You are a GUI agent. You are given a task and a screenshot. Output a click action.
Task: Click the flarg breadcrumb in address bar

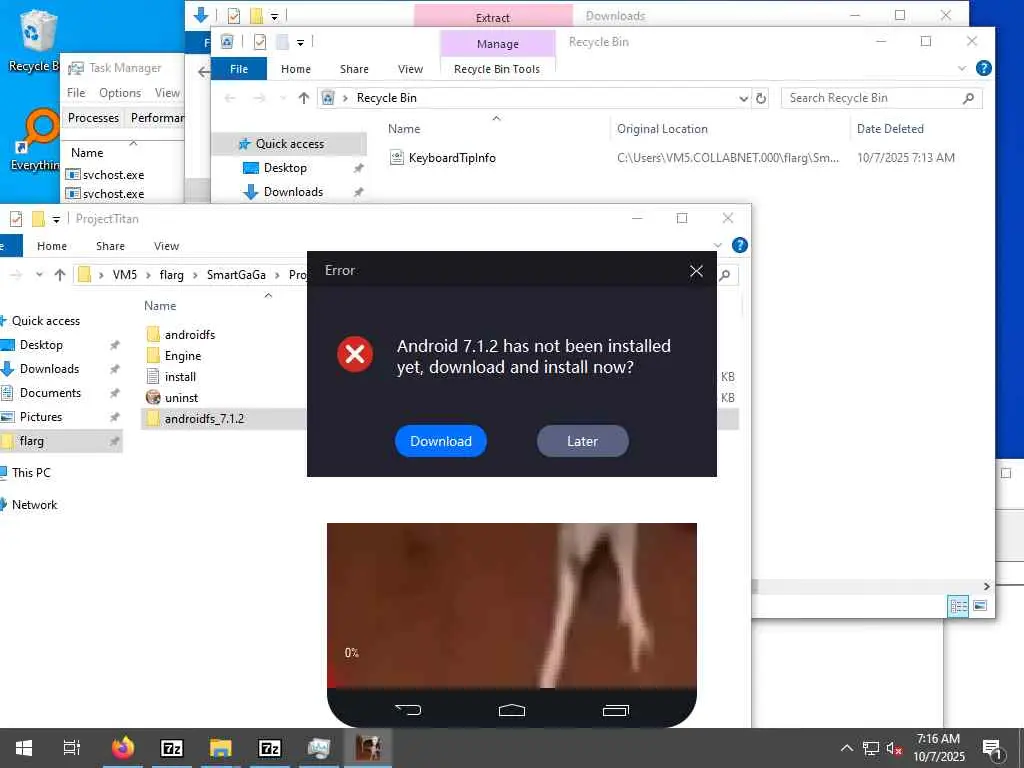point(171,275)
